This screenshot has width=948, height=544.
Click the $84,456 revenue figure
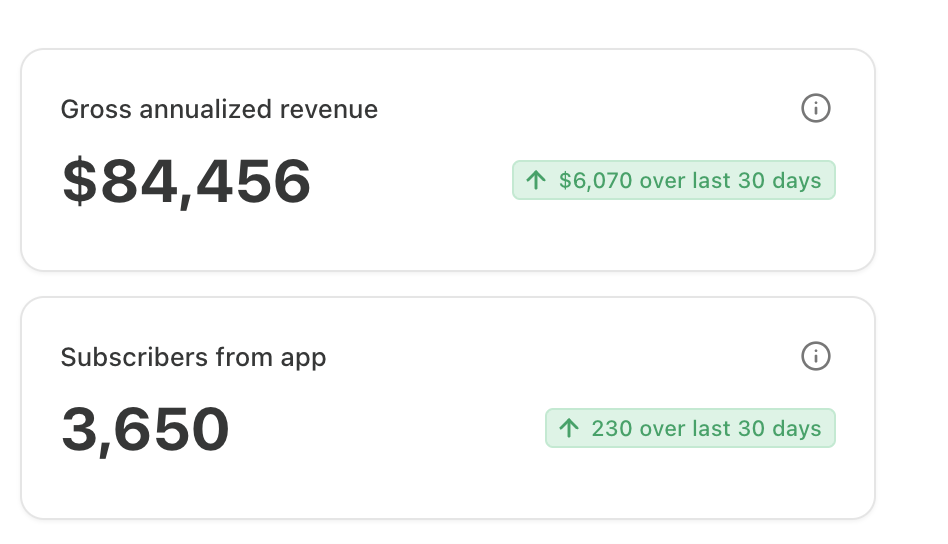point(186,182)
